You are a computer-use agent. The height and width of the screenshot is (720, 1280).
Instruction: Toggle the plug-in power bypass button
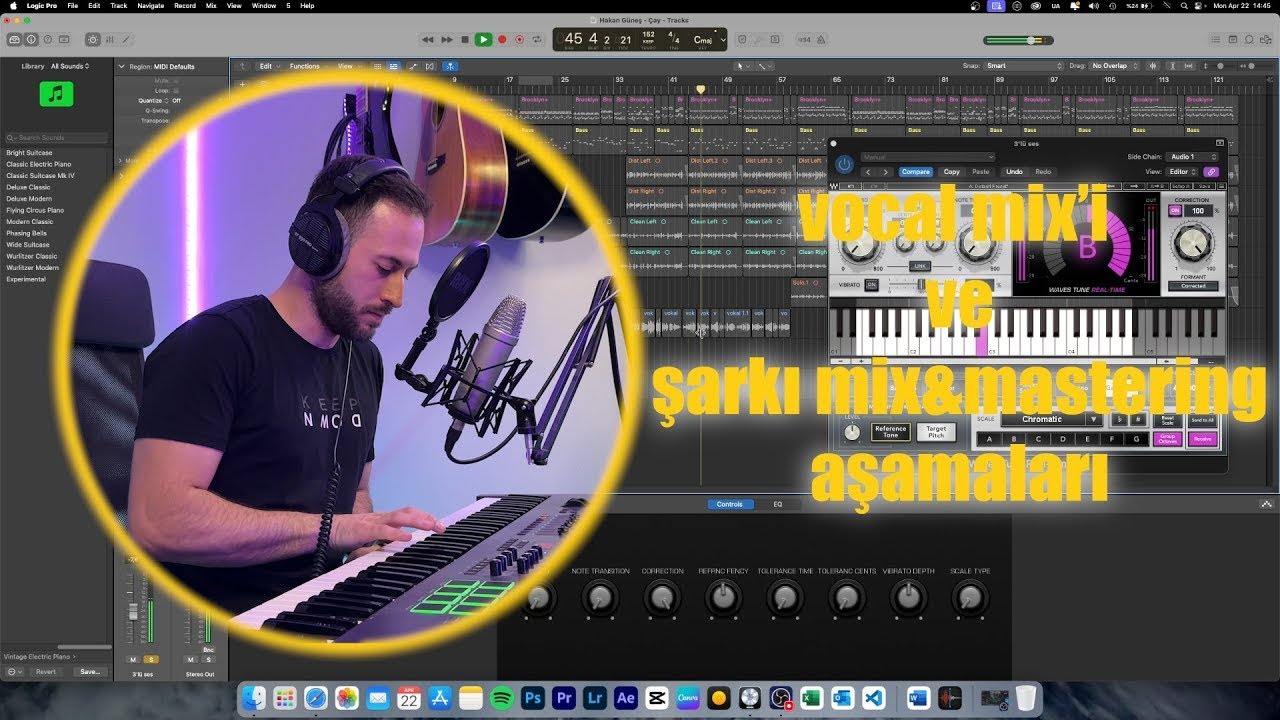845,164
